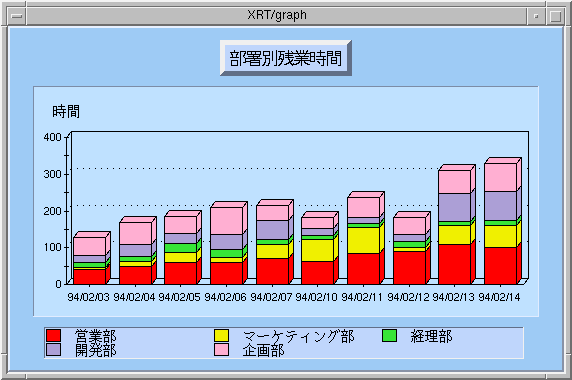572x380 pixels.
Task: Click the pink 企画部 legend swatch
Action: [221, 349]
